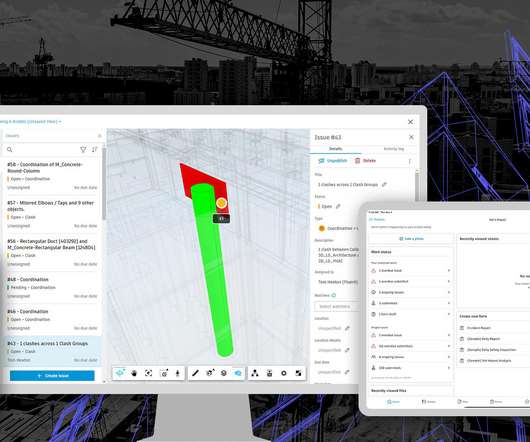Expand form draft row on tablet
530x442 pixels.
point(411,314)
